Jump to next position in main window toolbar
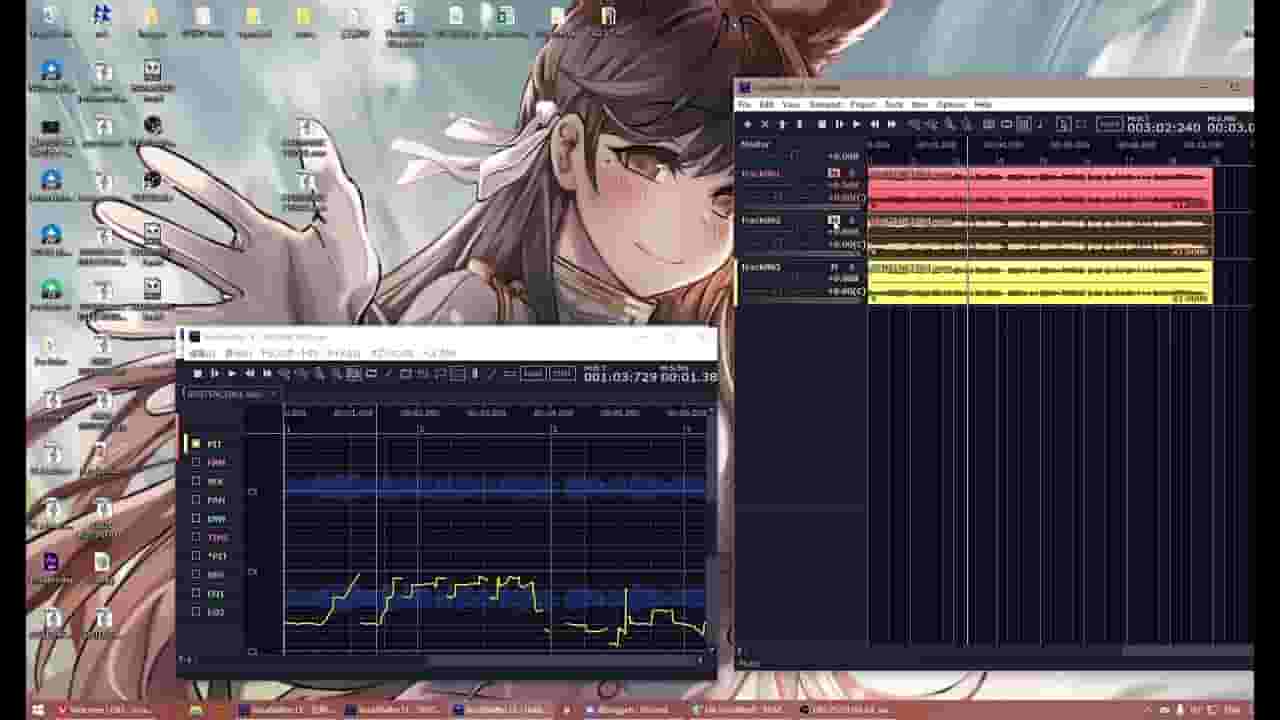 point(892,125)
